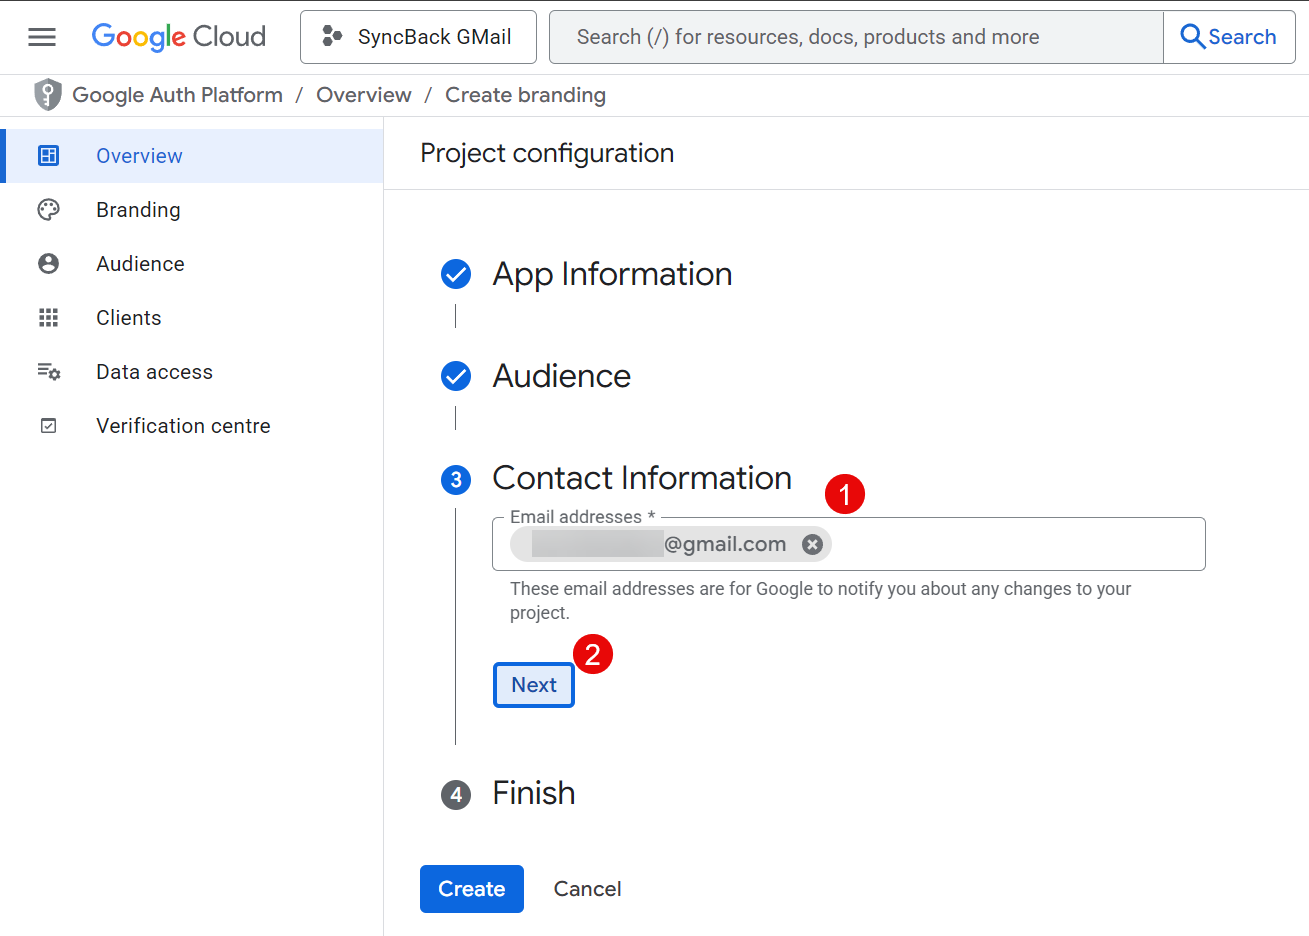Open Branding in the sidebar
1309x936 pixels.
click(x=138, y=210)
